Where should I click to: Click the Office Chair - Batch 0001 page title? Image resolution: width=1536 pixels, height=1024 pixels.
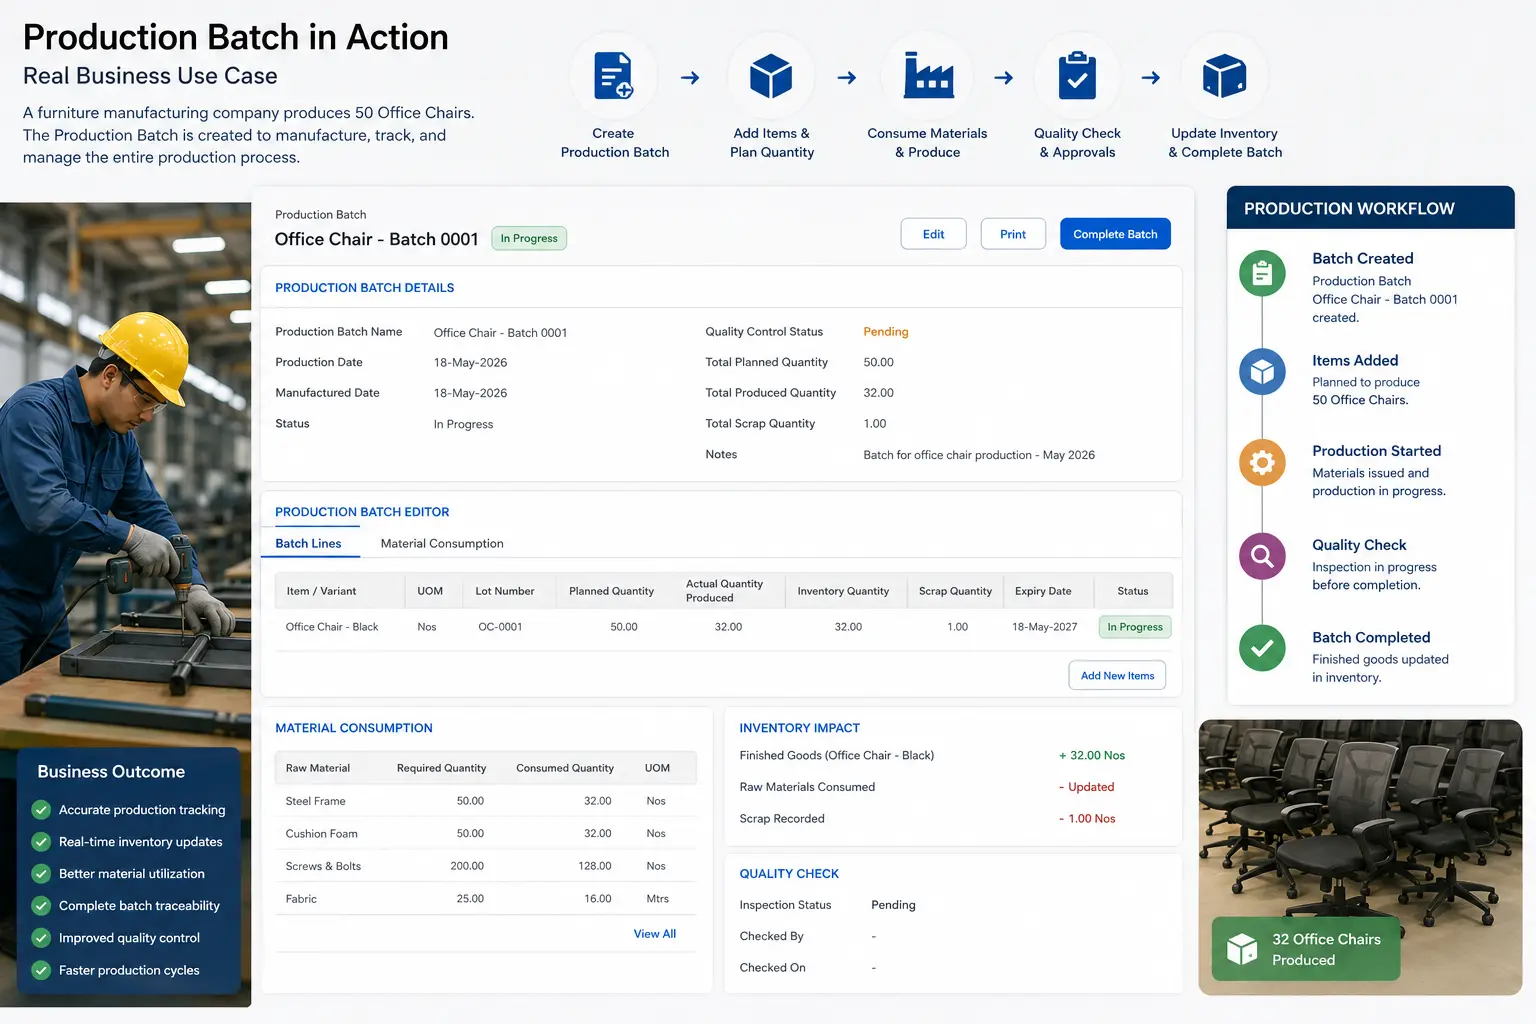click(376, 239)
